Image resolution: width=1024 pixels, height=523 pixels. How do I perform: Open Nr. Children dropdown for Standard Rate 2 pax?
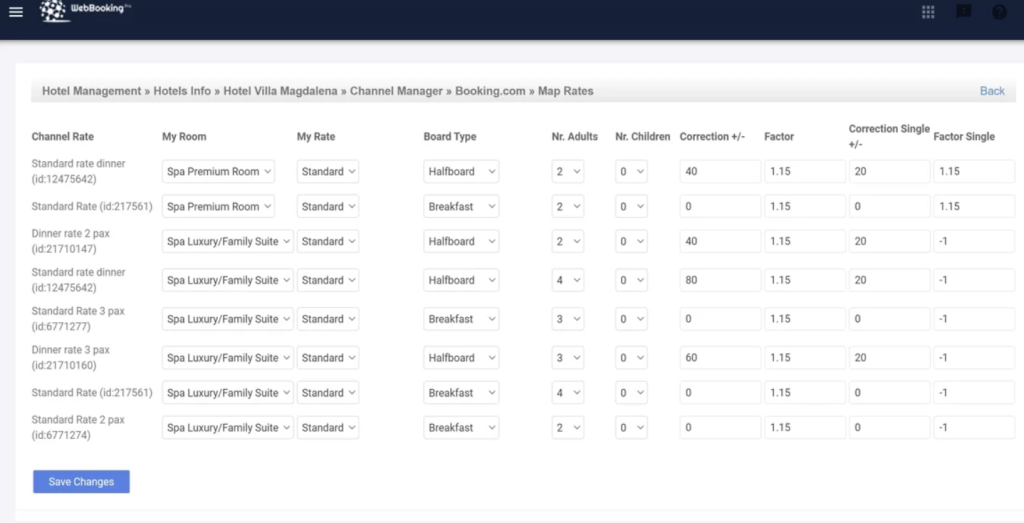tap(632, 428)
